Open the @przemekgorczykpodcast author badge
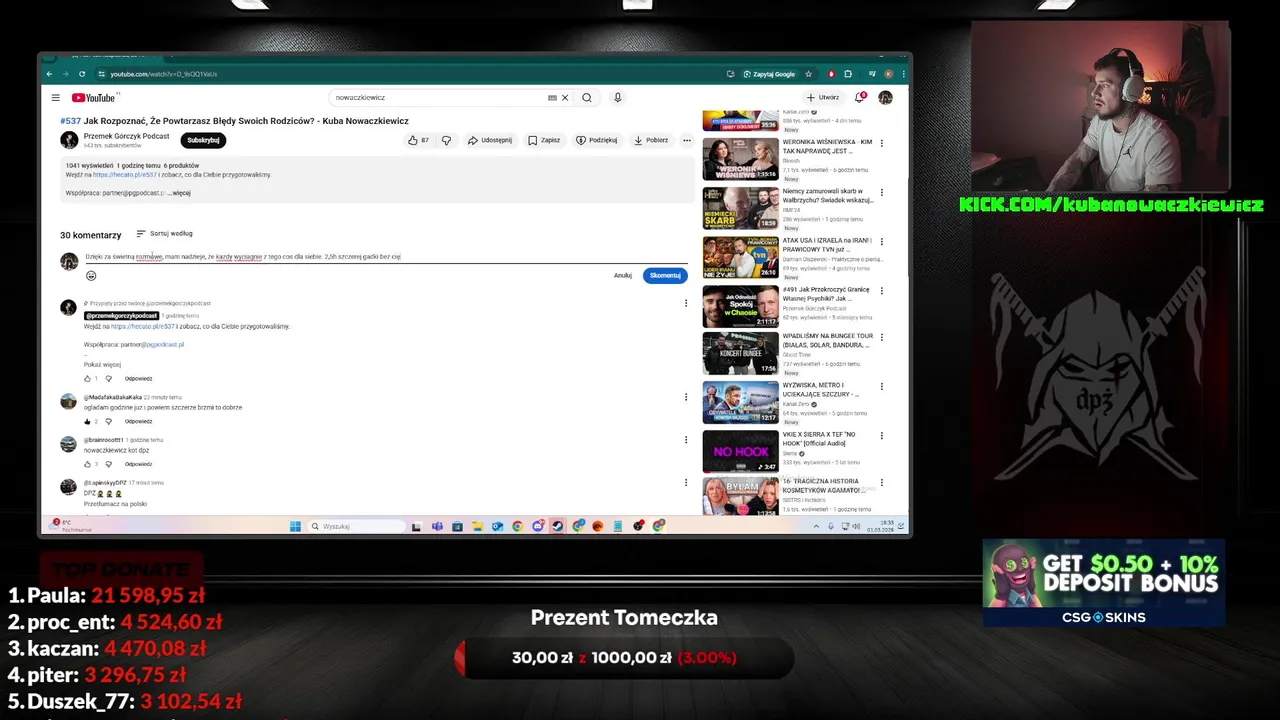 [x=121, y=316]
